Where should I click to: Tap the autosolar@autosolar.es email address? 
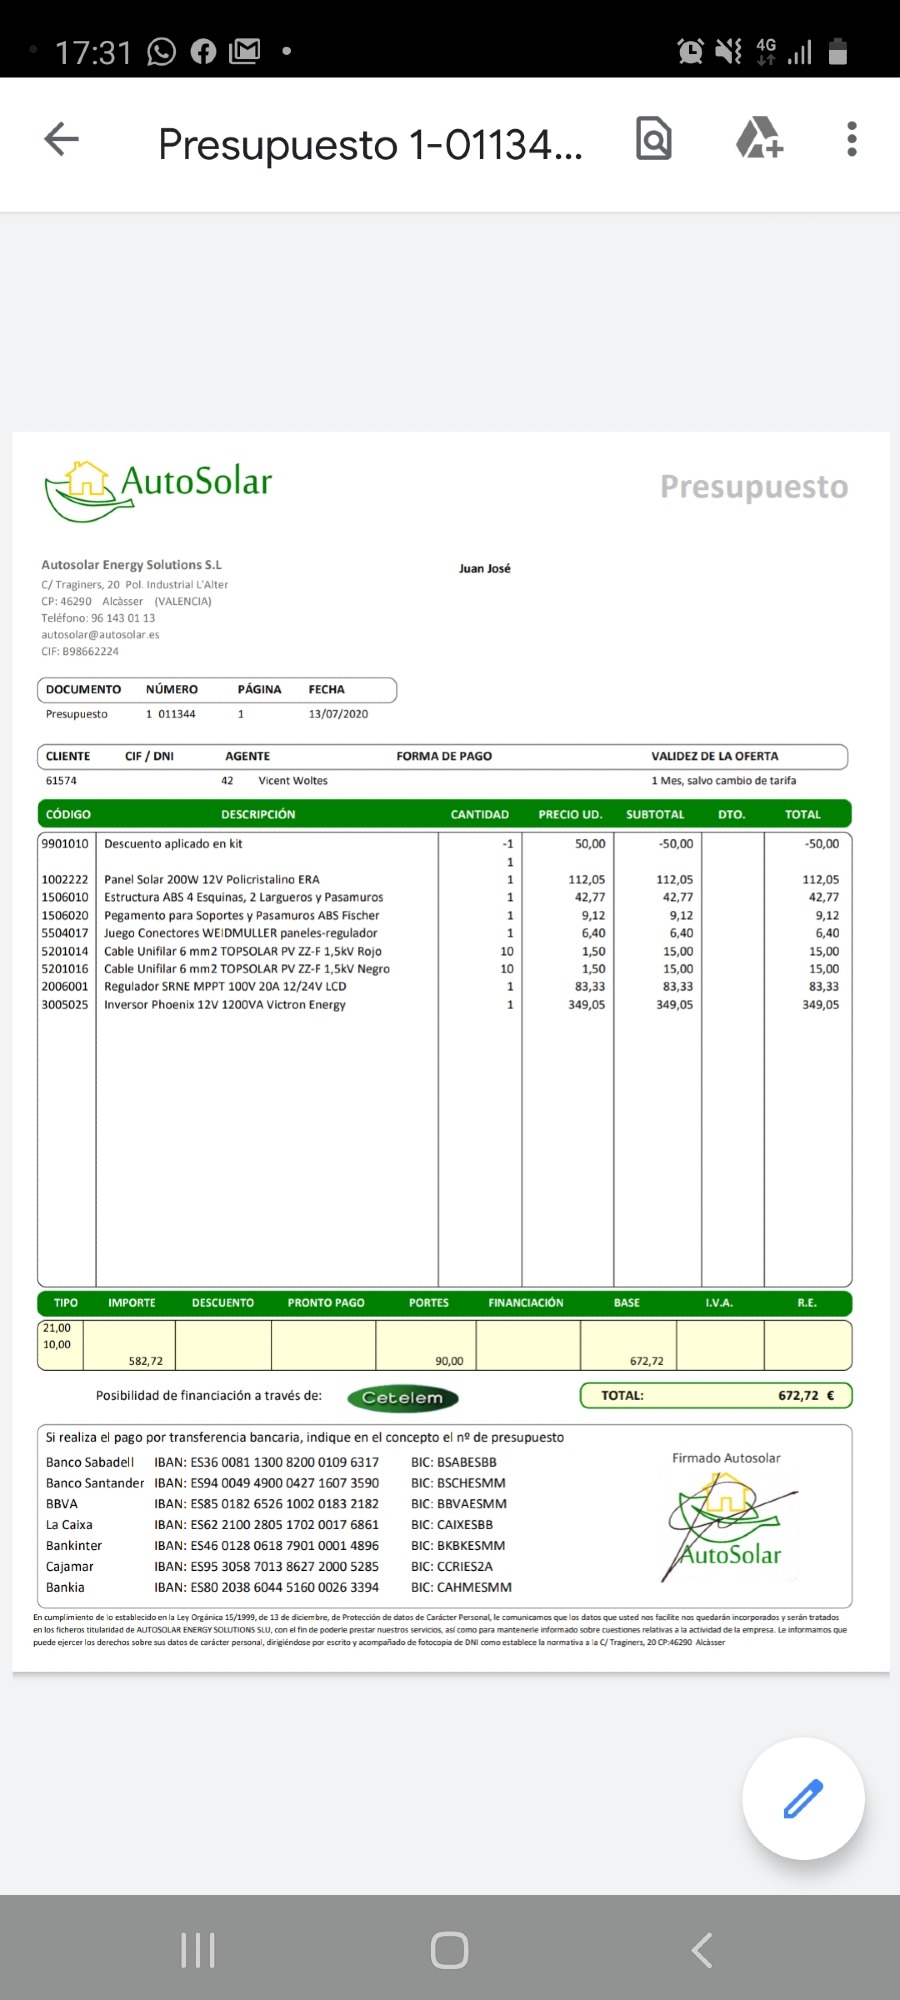click(100, 635)
